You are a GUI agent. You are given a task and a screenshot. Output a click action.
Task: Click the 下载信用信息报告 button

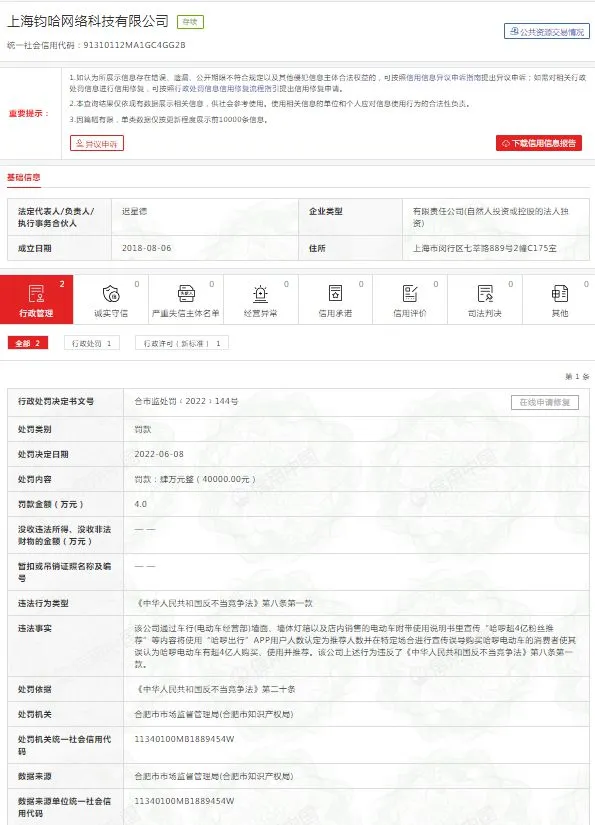(539, 143)
